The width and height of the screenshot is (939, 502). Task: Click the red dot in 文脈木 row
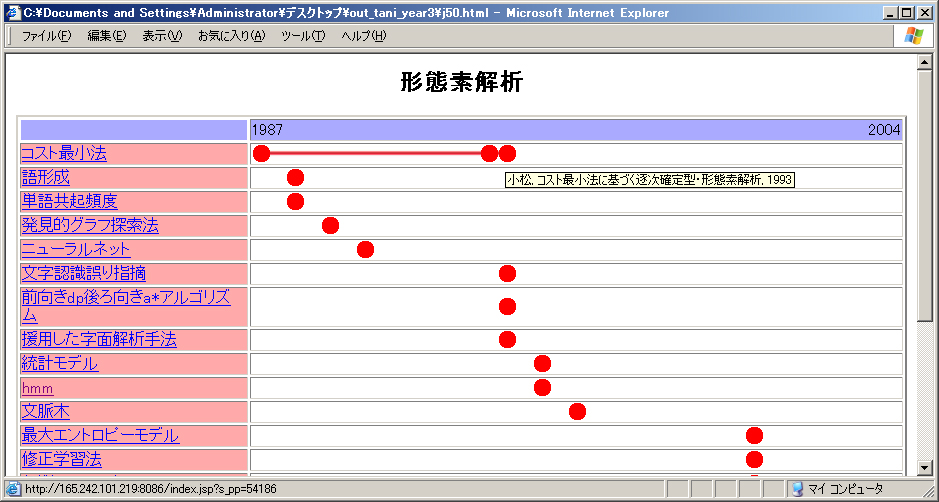pos(577,411)
